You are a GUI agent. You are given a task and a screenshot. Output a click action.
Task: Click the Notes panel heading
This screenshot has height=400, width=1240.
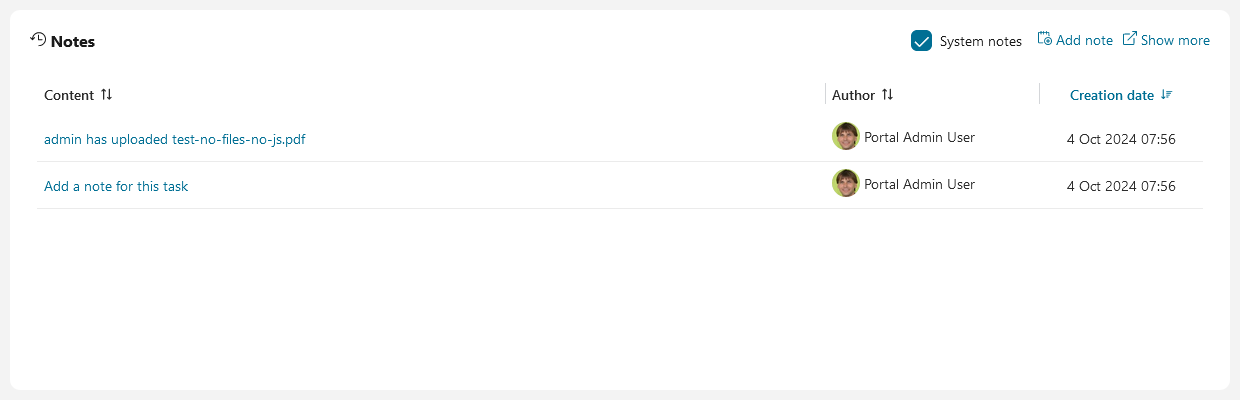point(73,41)
